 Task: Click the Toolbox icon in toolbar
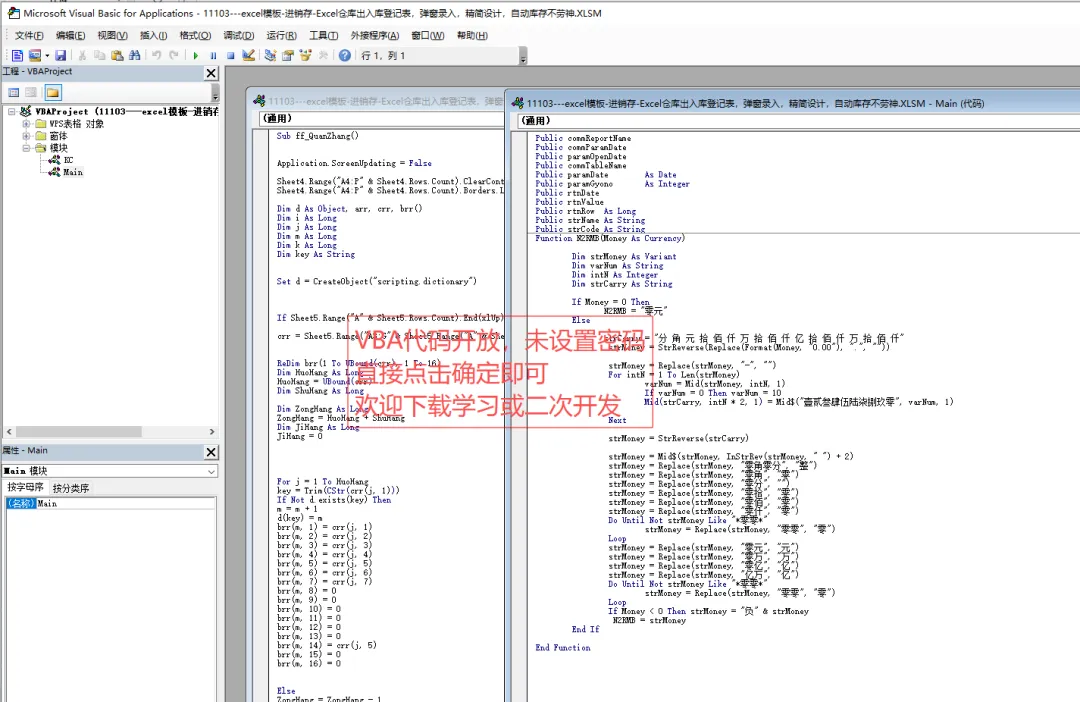[x=323, y=55]
